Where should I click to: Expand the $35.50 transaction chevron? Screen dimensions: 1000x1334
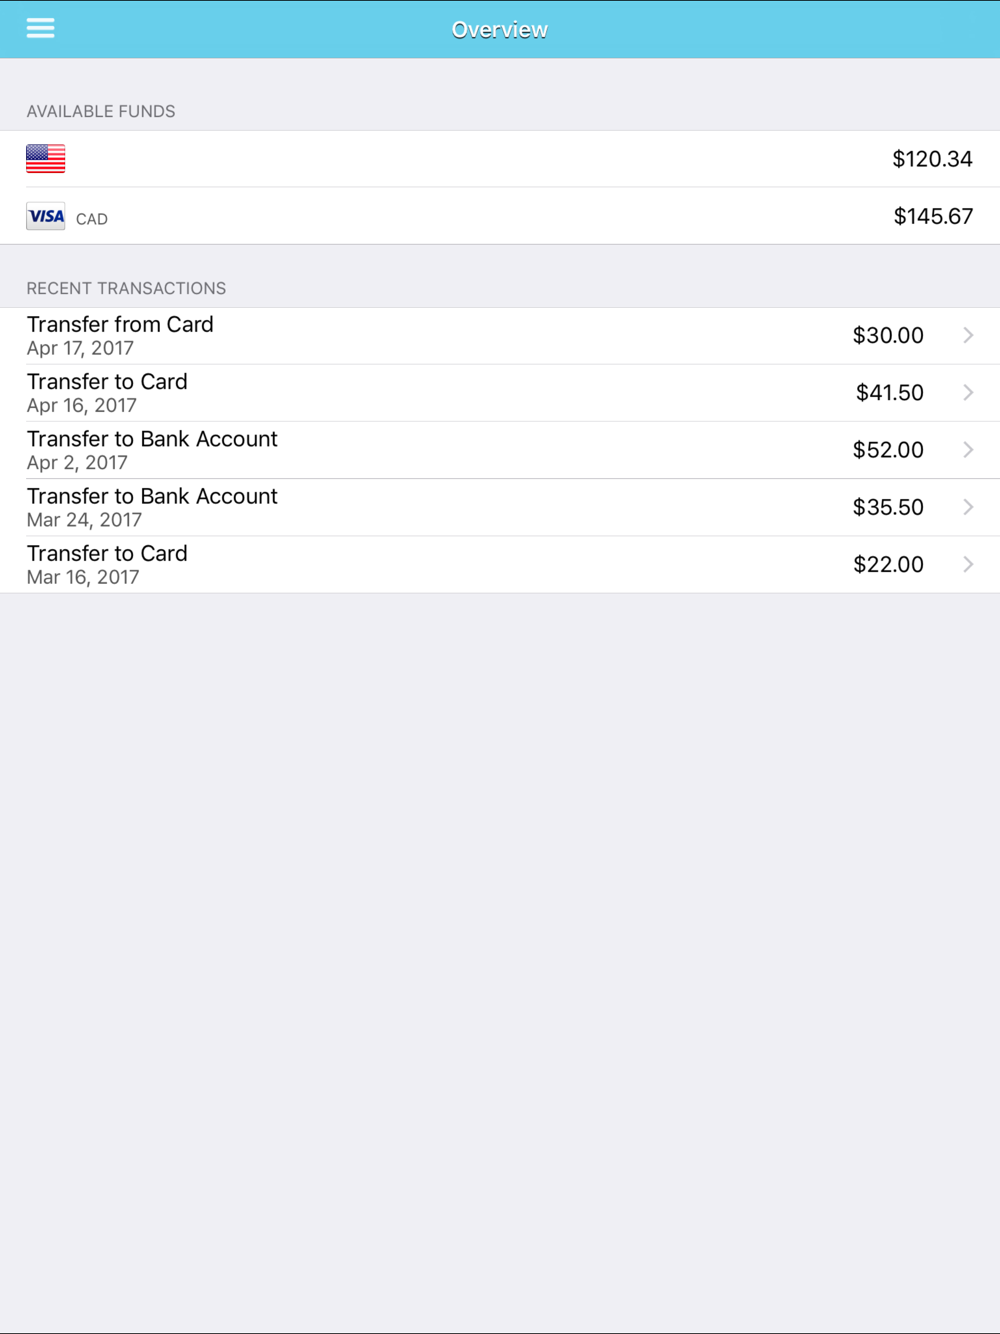968,507
